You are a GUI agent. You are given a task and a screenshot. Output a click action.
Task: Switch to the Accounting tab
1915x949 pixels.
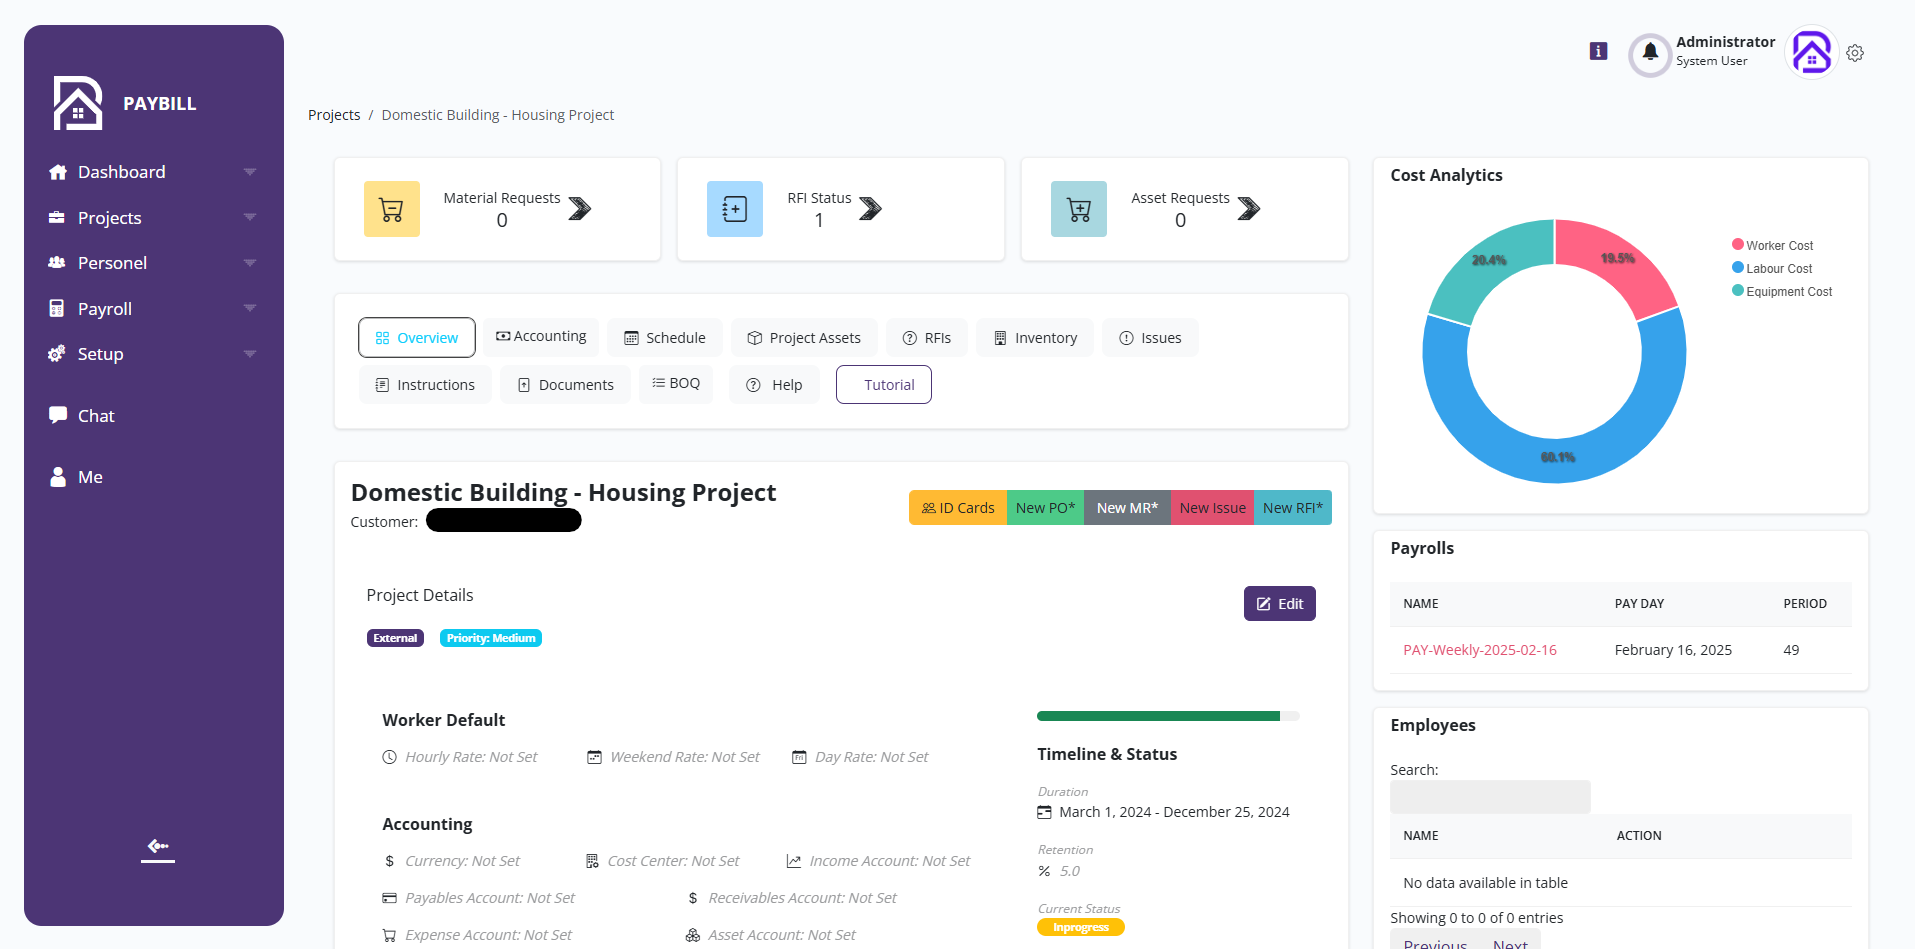(x=540, y=337)
